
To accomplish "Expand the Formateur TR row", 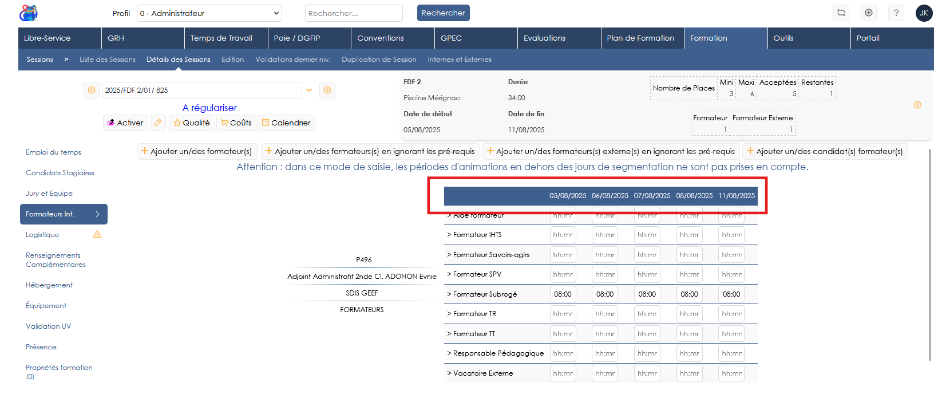I will click(472, 314).
